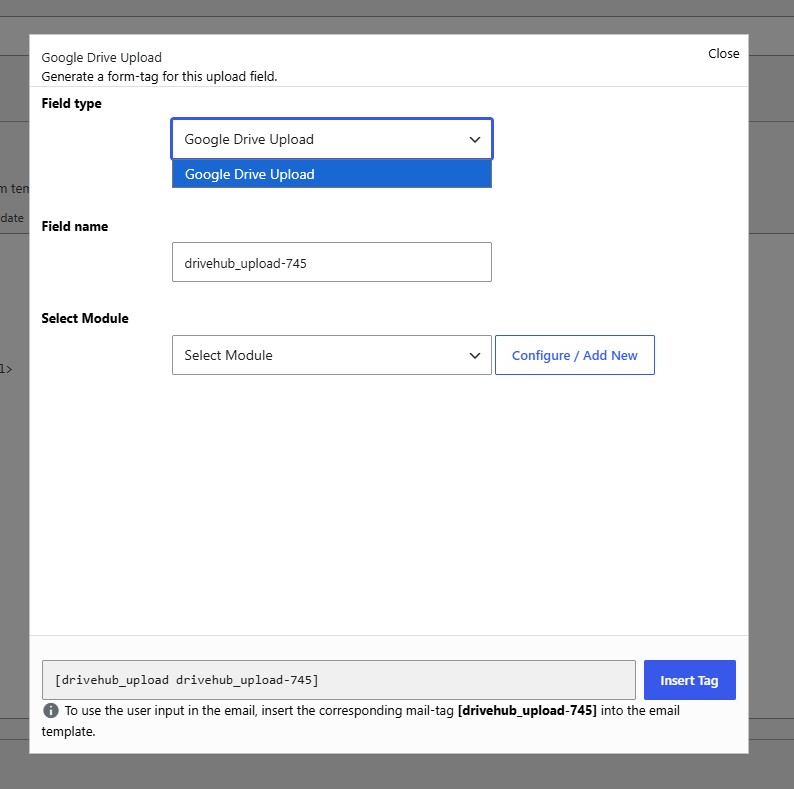Click the Select Module label
Image resolution: width=794 pixels, height=789 pixels.
(85, 319)
